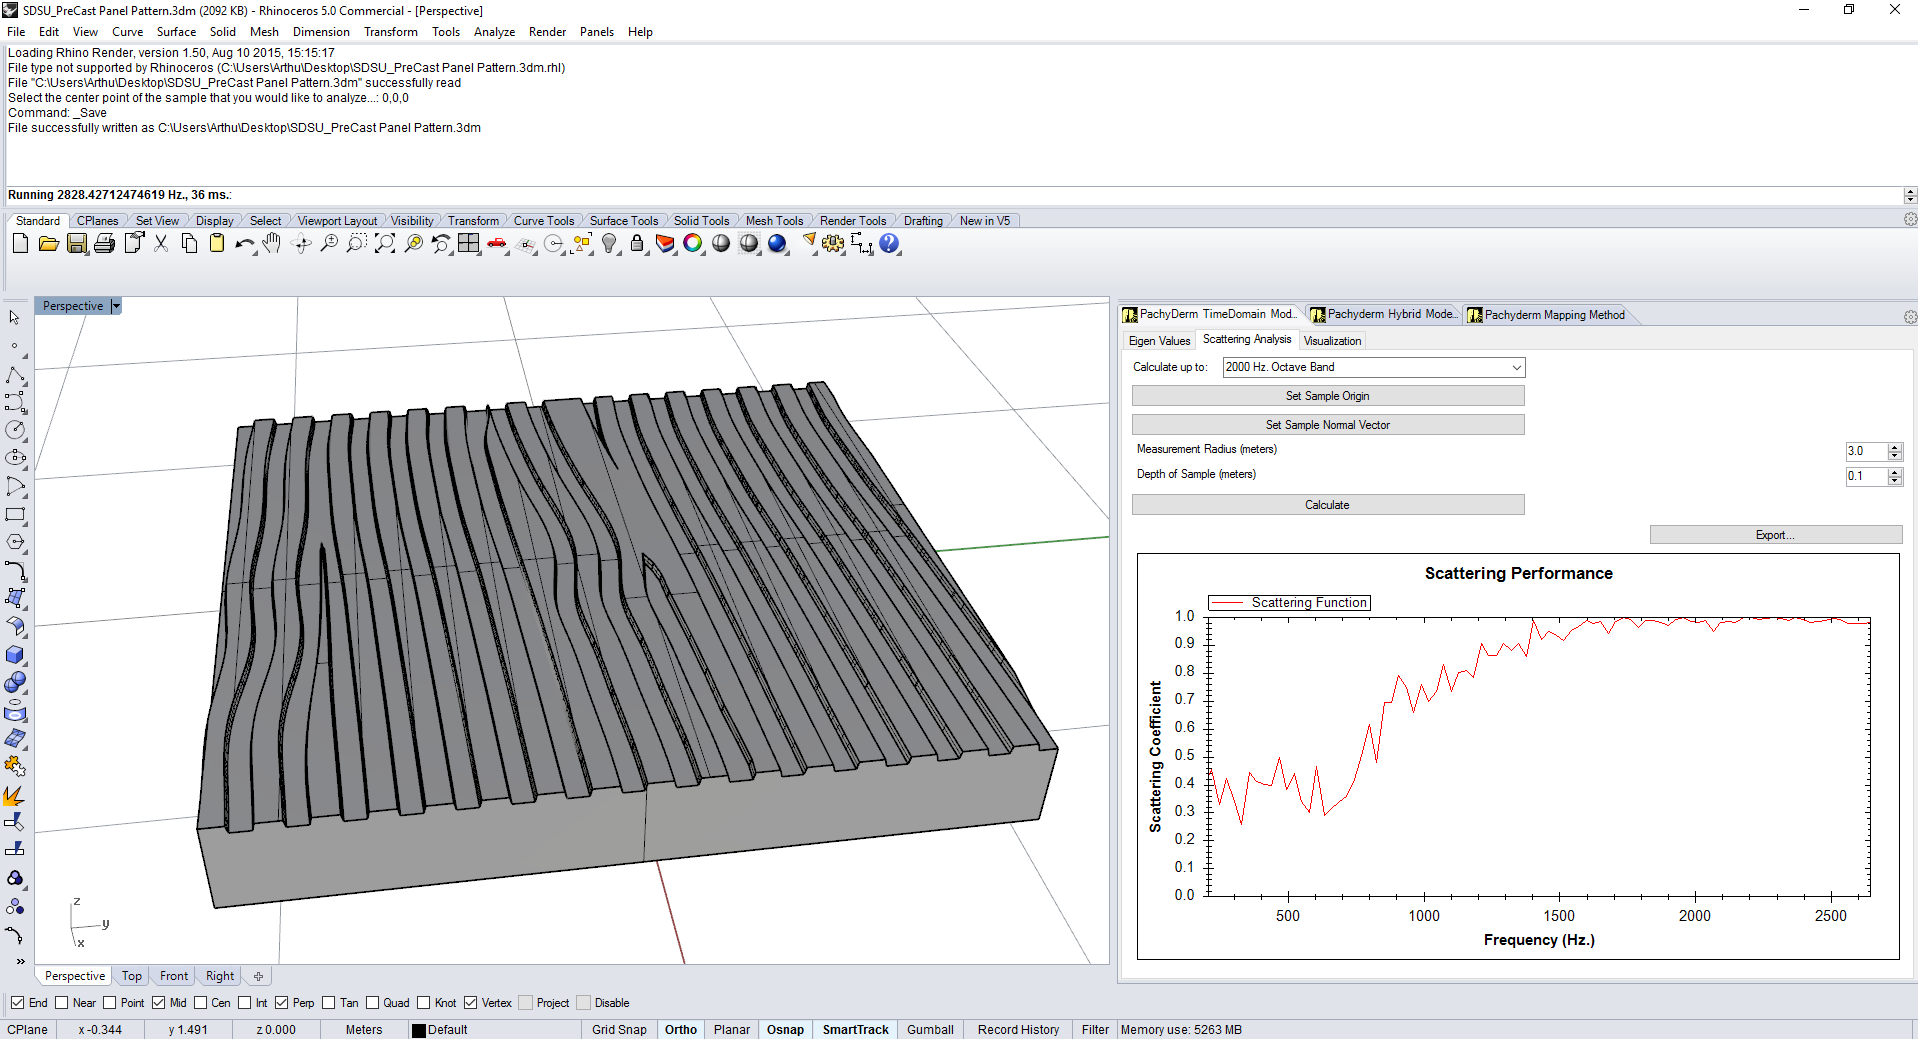
Task: Toggle the Near osnap checkbox
Action: 62,1003
